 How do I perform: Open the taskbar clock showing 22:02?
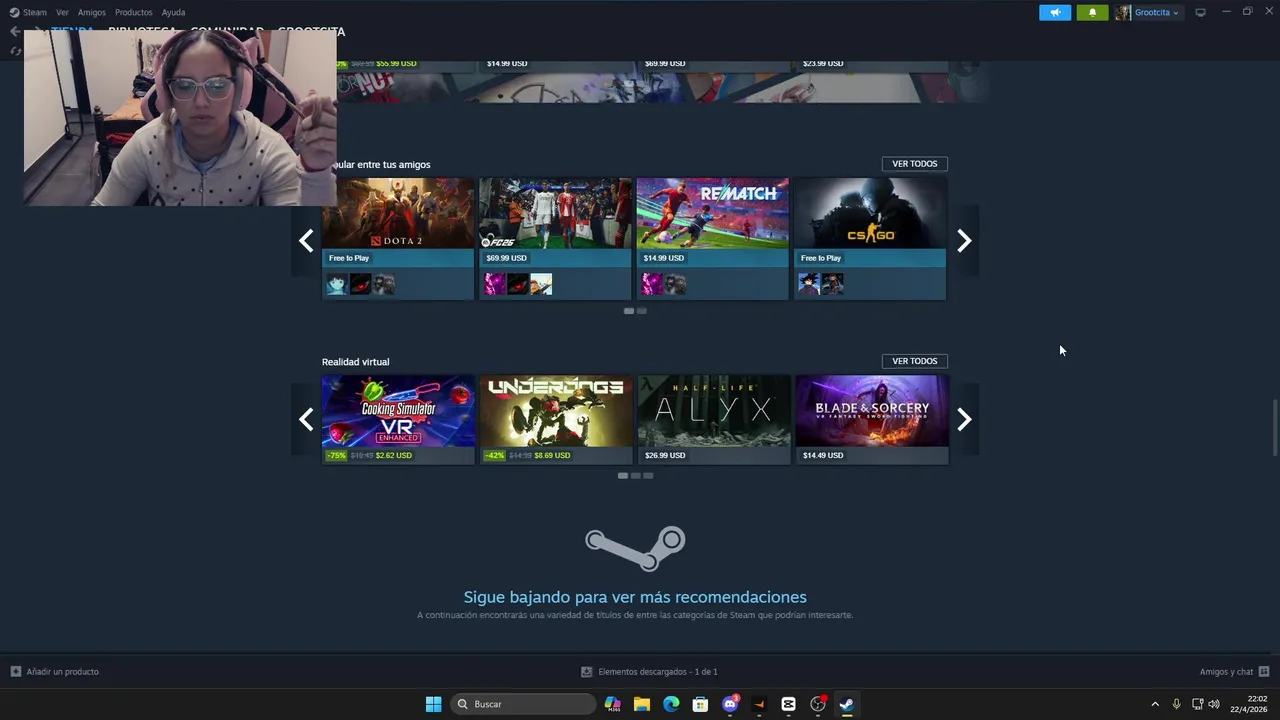coord(1249,704)
